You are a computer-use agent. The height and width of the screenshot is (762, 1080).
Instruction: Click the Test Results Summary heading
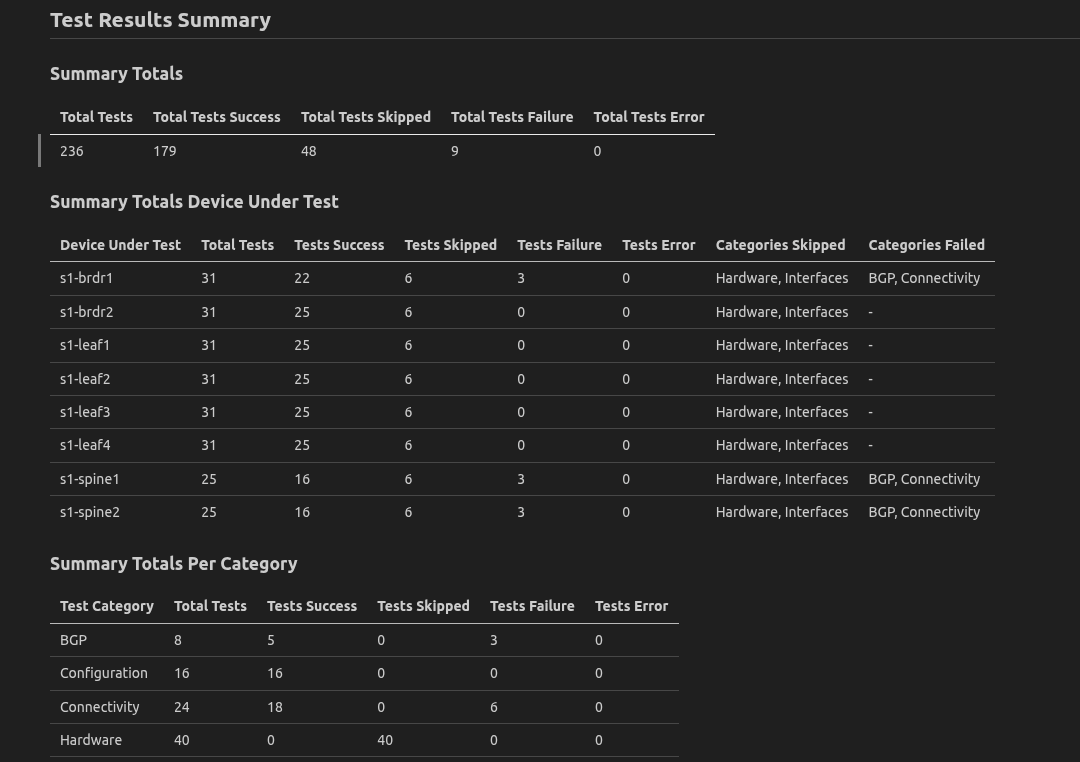tap(160, 20)
